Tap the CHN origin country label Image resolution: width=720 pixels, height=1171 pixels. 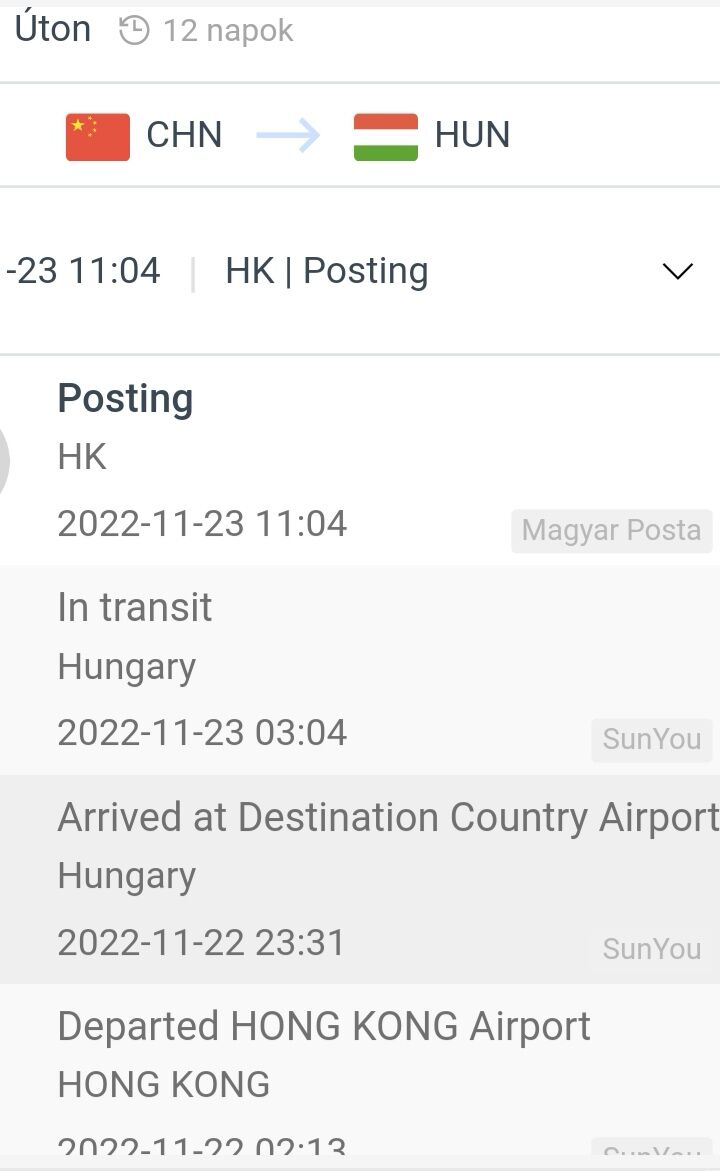[184, 135]
